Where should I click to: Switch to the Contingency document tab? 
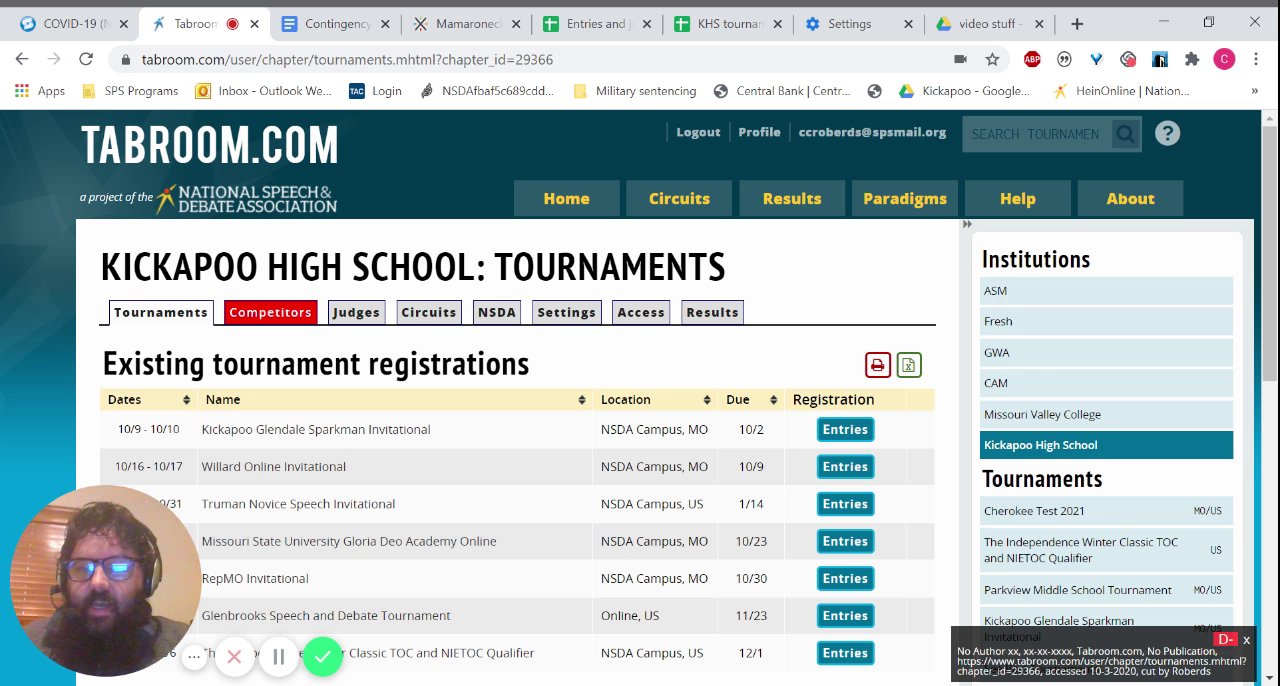point(337,24)
